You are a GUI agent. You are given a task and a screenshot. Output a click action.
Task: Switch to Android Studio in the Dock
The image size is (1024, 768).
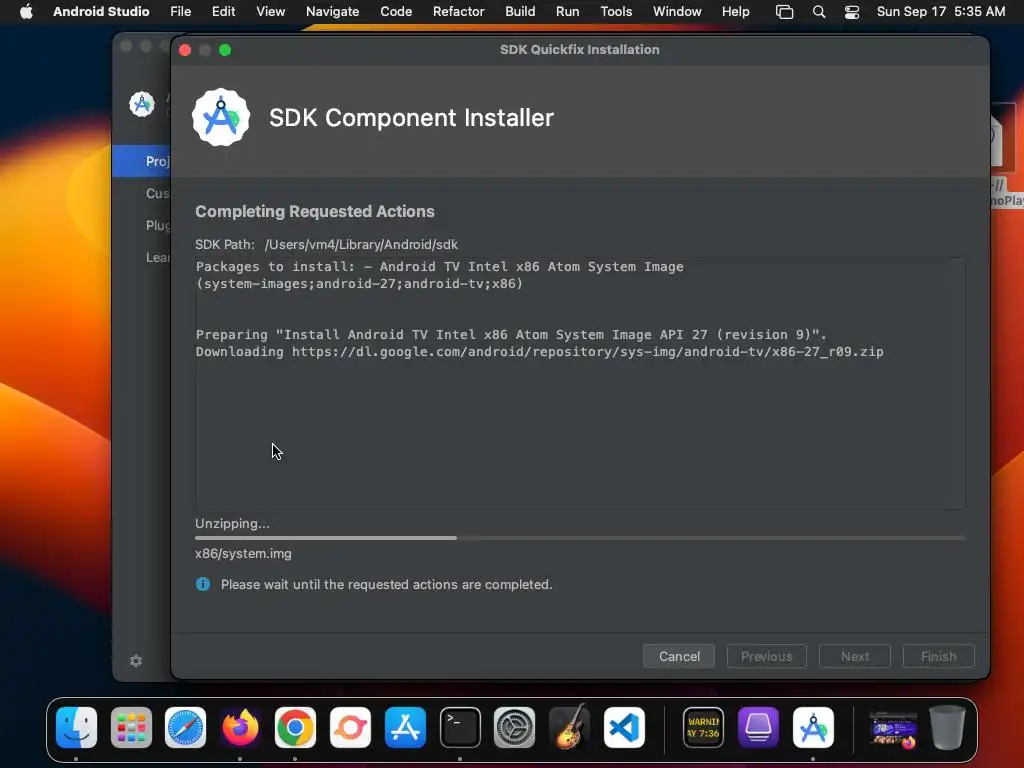click(813, 728)
